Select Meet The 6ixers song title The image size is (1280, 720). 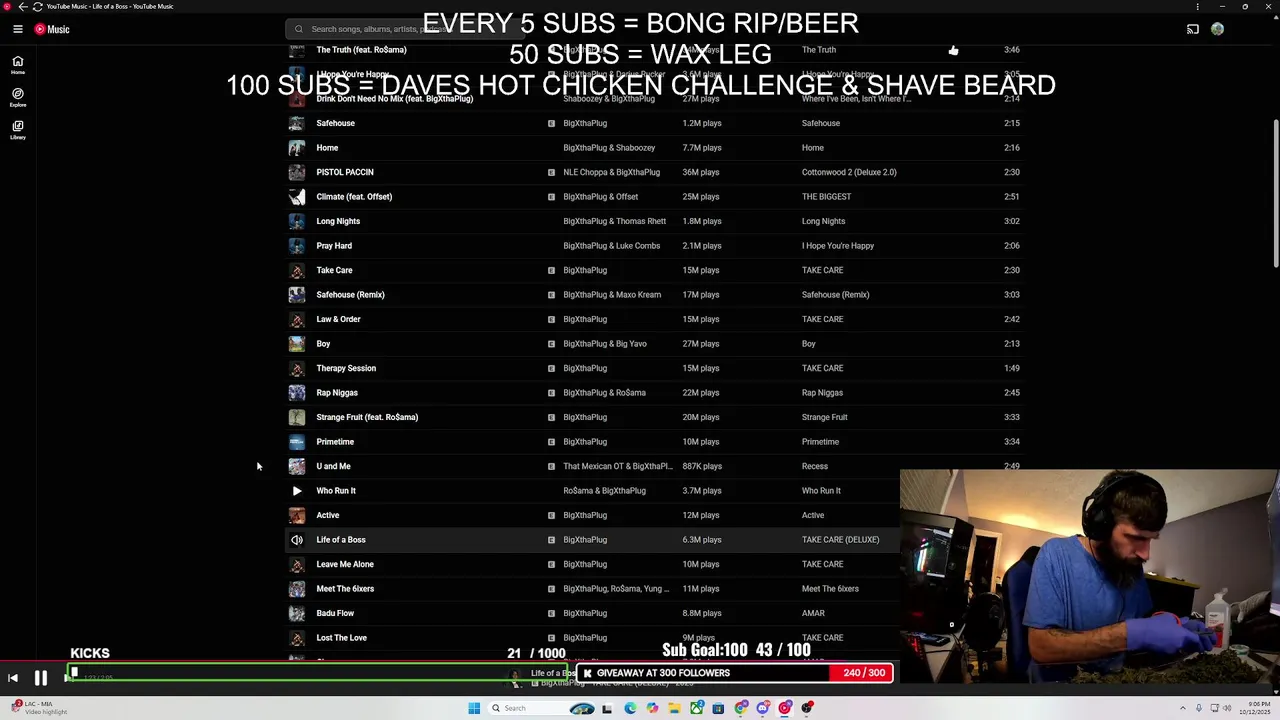pos(345,589)
